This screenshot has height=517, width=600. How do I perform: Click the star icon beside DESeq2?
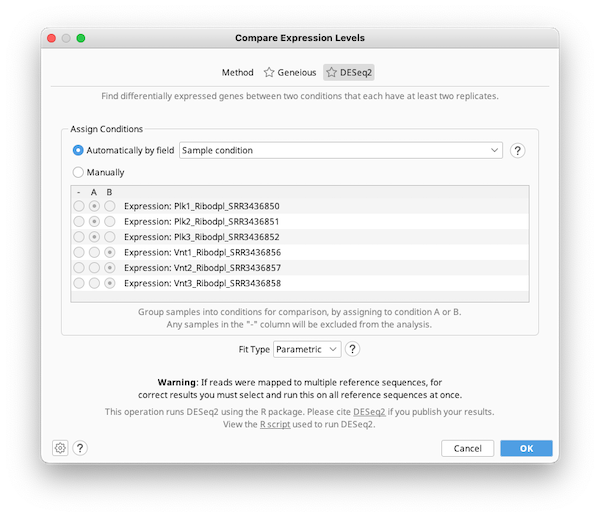tap(331, 72)
